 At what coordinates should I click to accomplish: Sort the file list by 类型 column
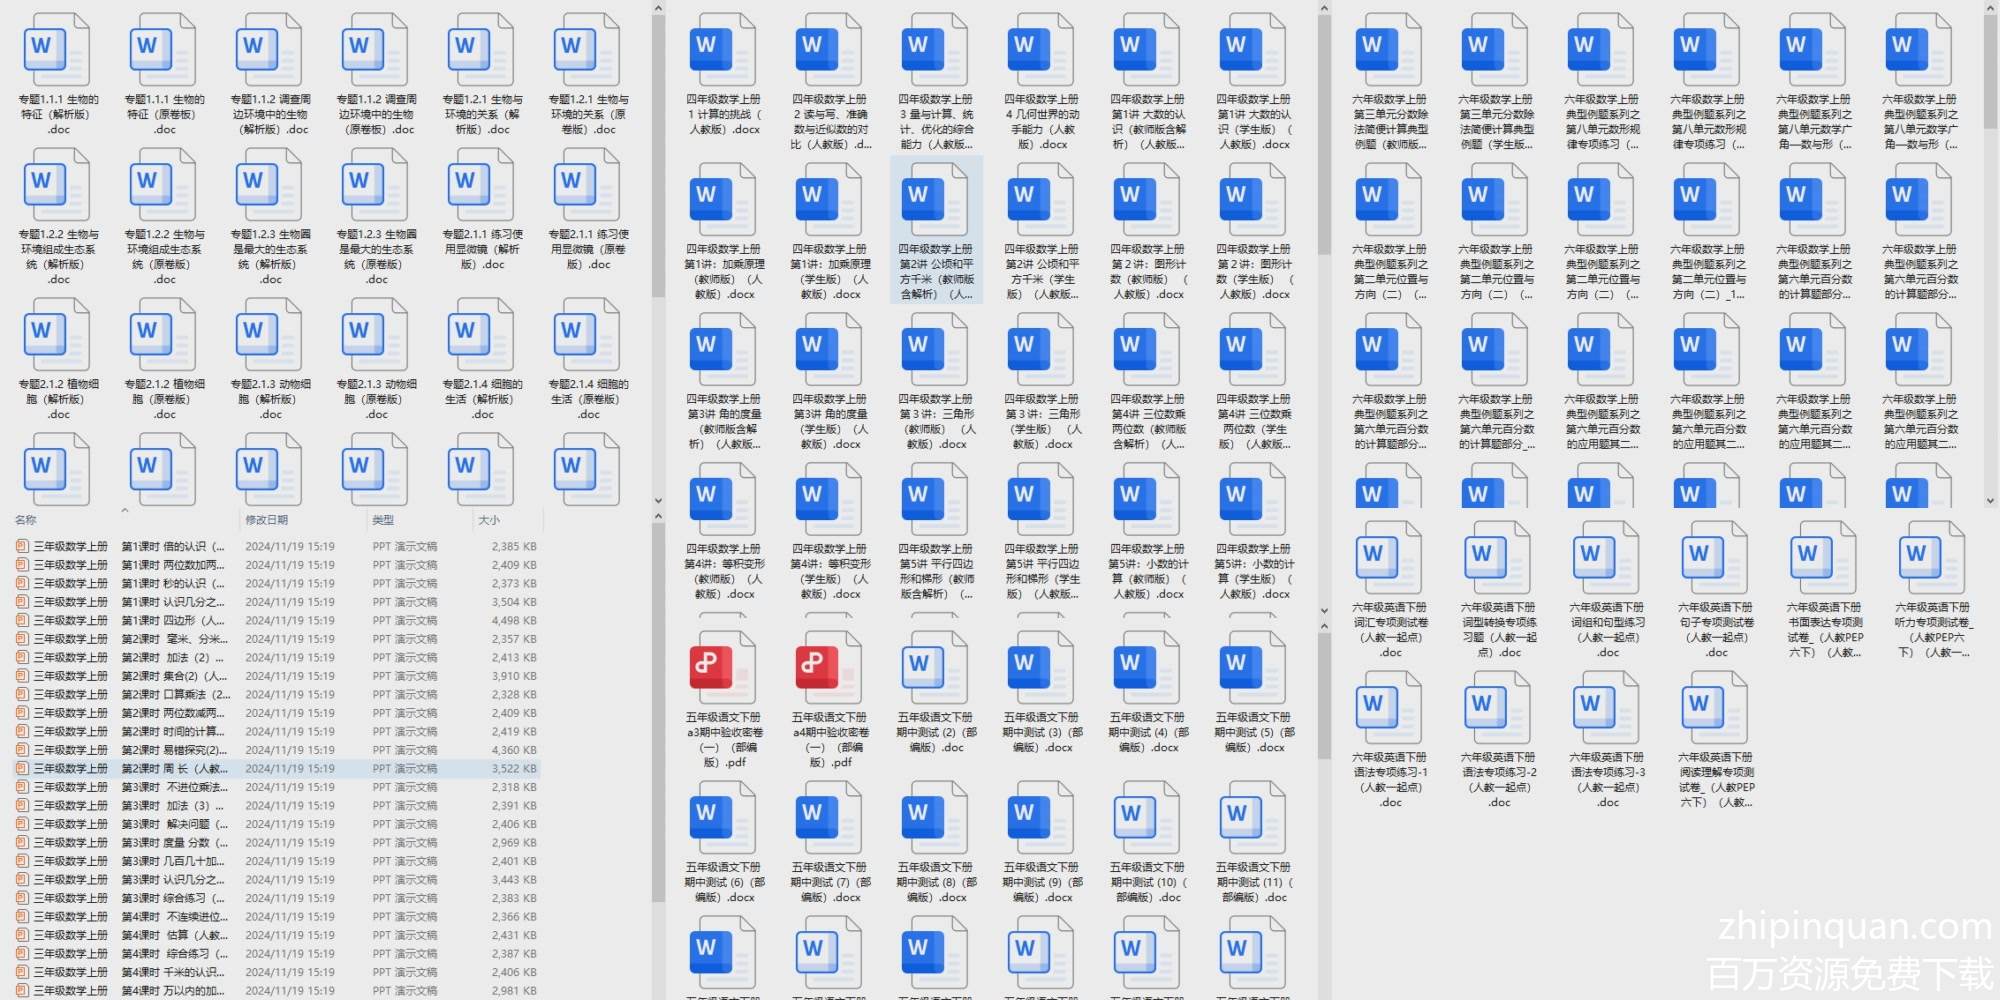click(x=383, y=520)
